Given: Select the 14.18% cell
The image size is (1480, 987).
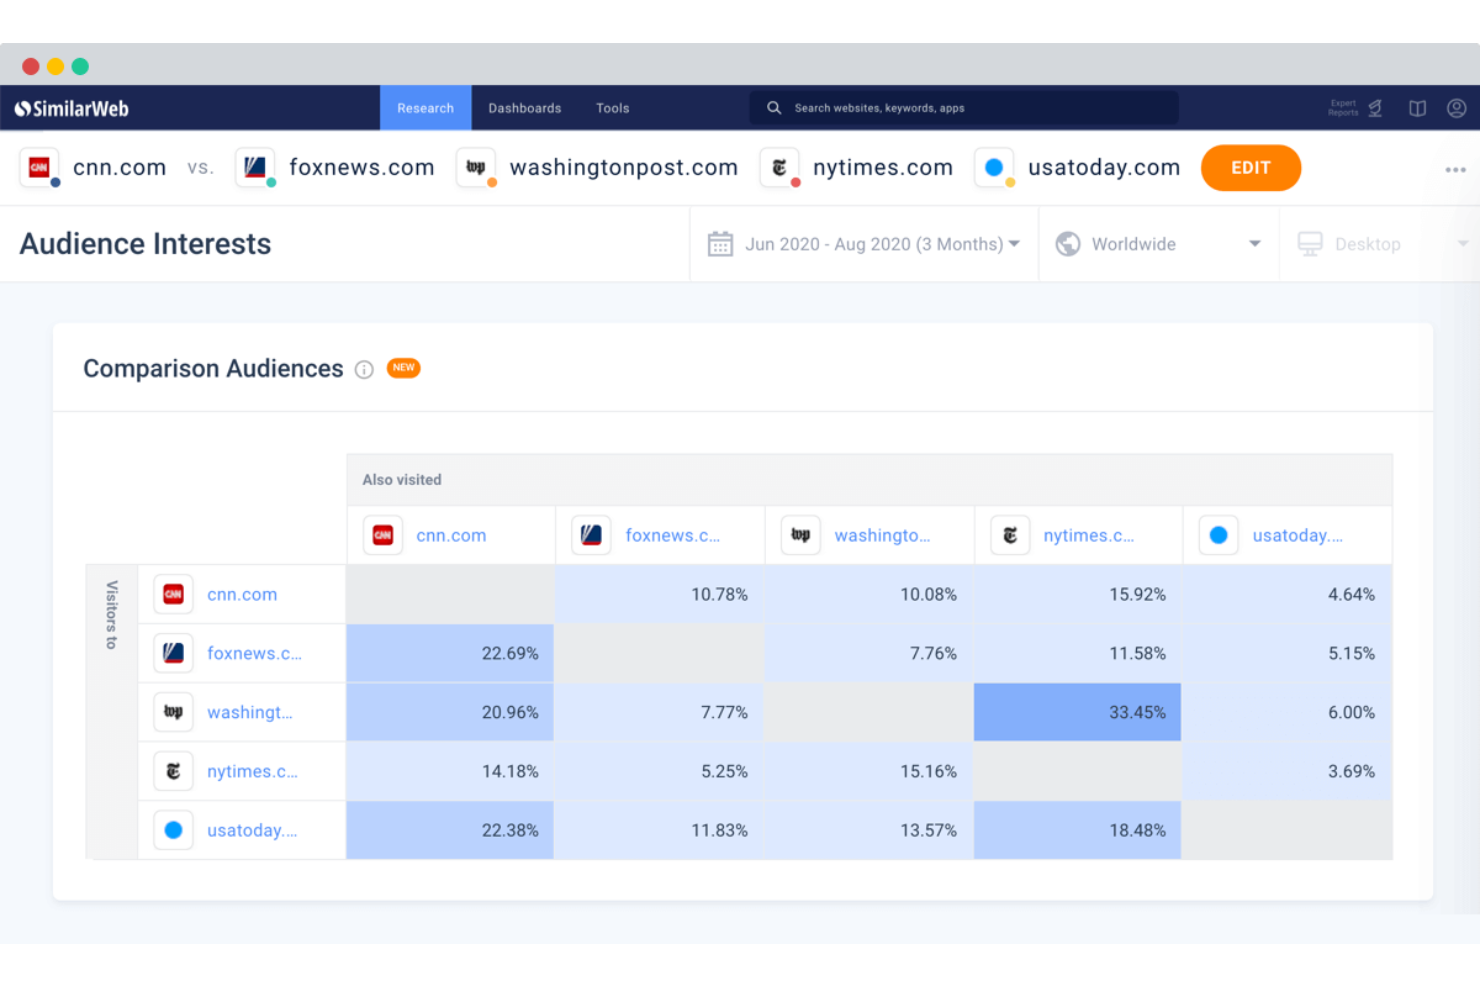Looking at the screenshot, I should coord(450,772).
